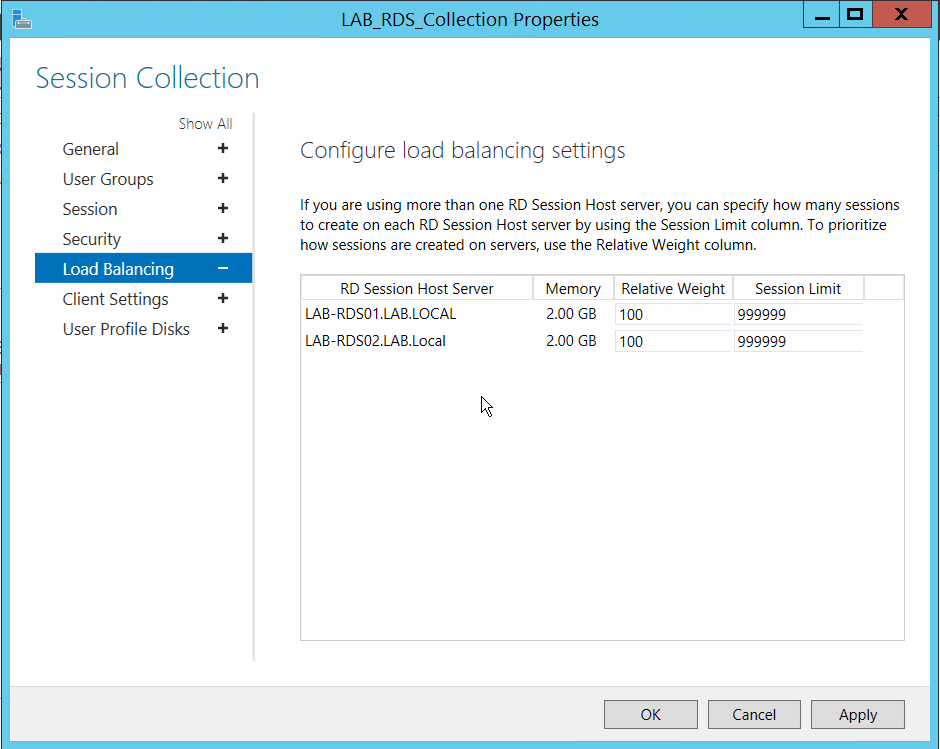
Task: Expand the Session section plus icon
Action: 222,209
